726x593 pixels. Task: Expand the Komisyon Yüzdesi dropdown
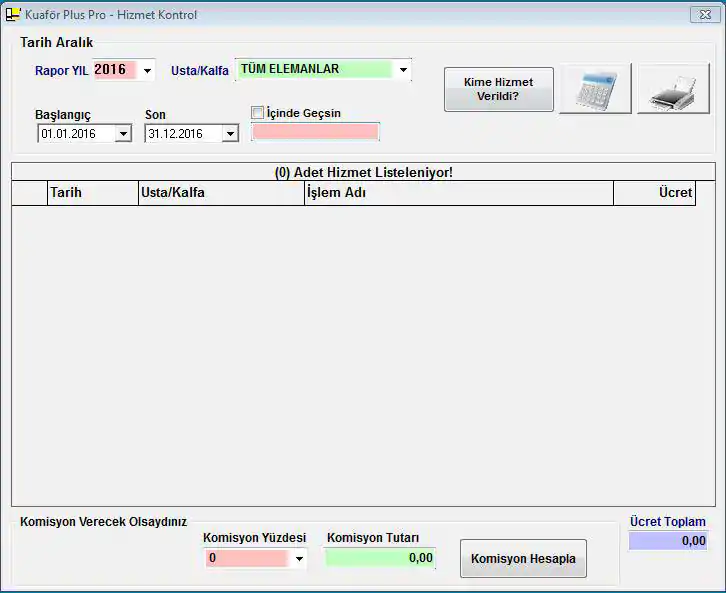[x=298, y=559]
